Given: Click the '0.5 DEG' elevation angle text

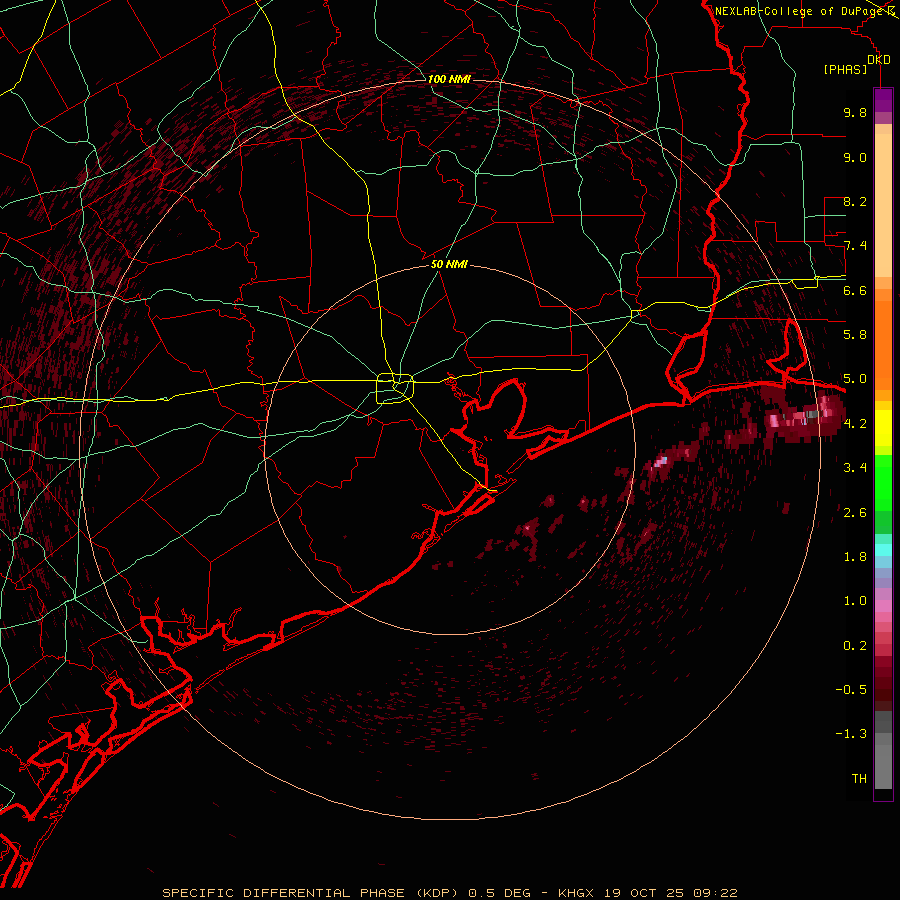Looking at the screenshot, I should coord(499,893).
